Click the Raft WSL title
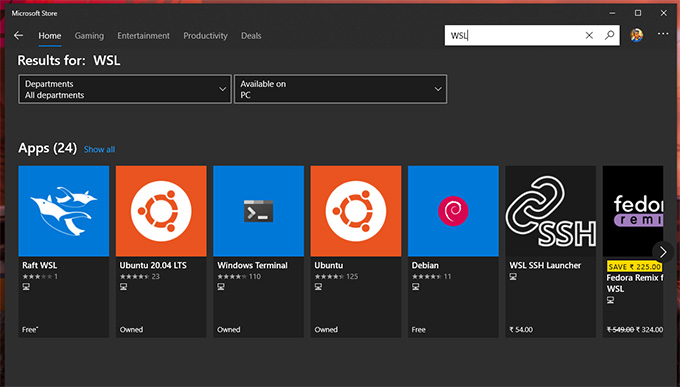 39,265
